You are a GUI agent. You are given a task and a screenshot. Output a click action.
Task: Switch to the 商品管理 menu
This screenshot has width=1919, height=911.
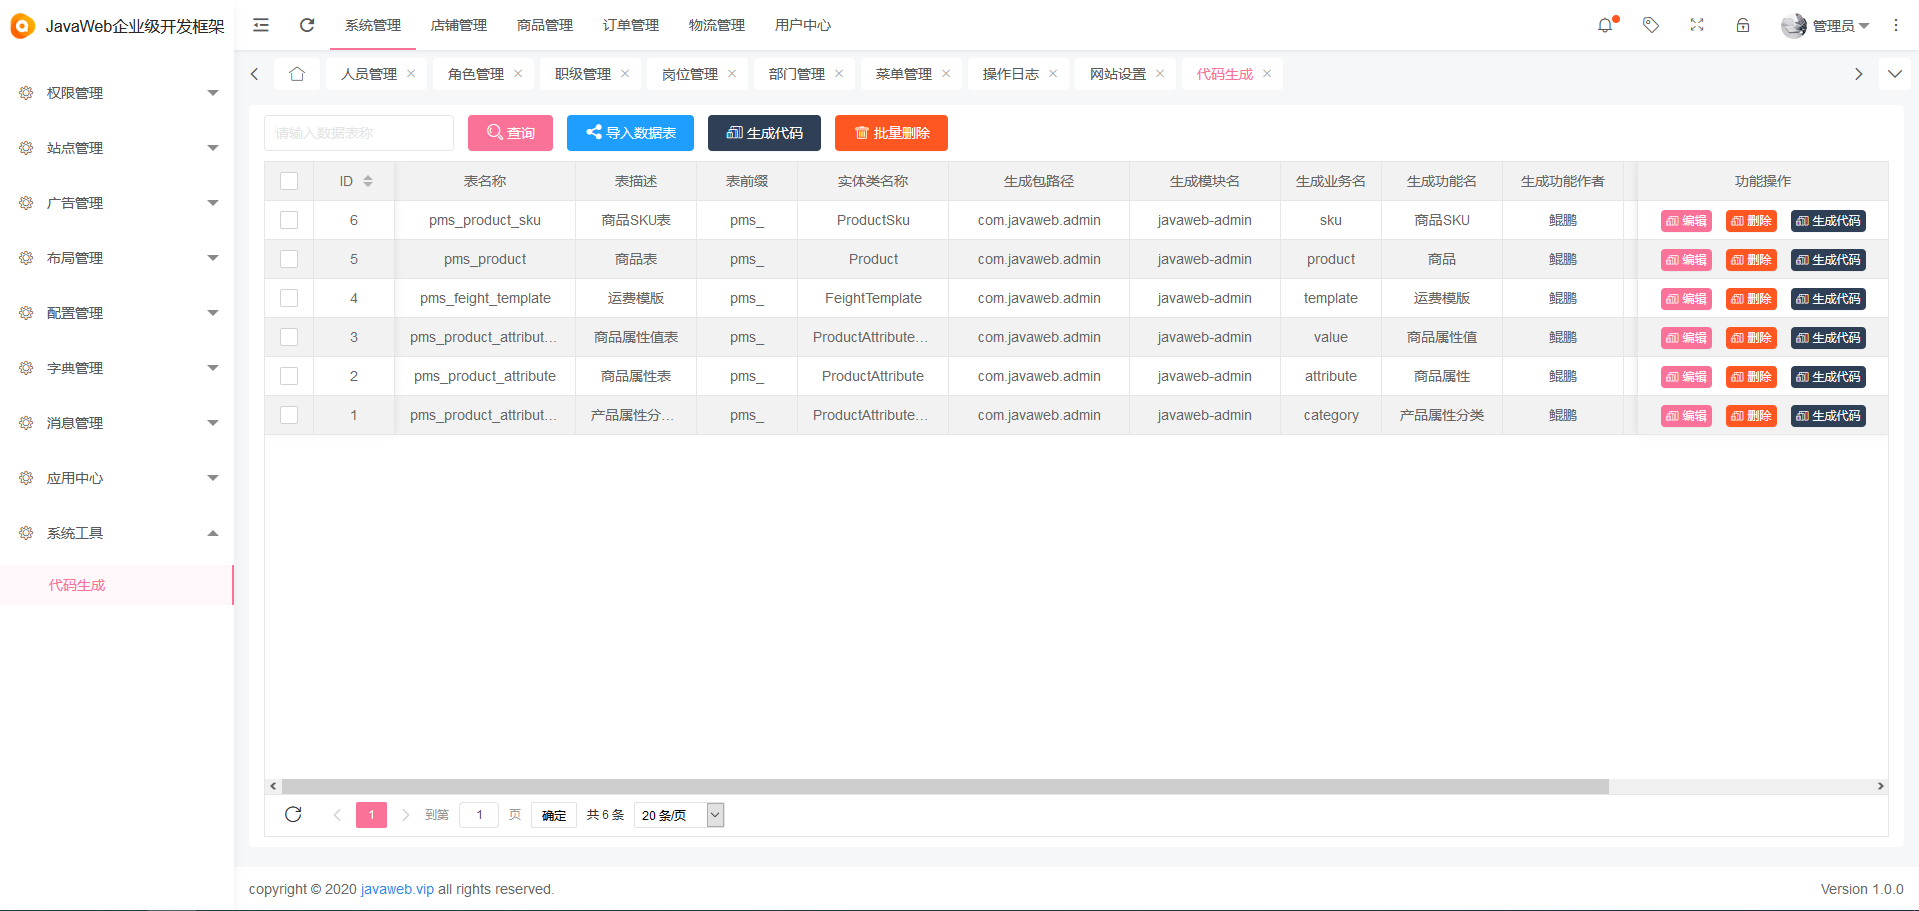(x=544, y=25)
